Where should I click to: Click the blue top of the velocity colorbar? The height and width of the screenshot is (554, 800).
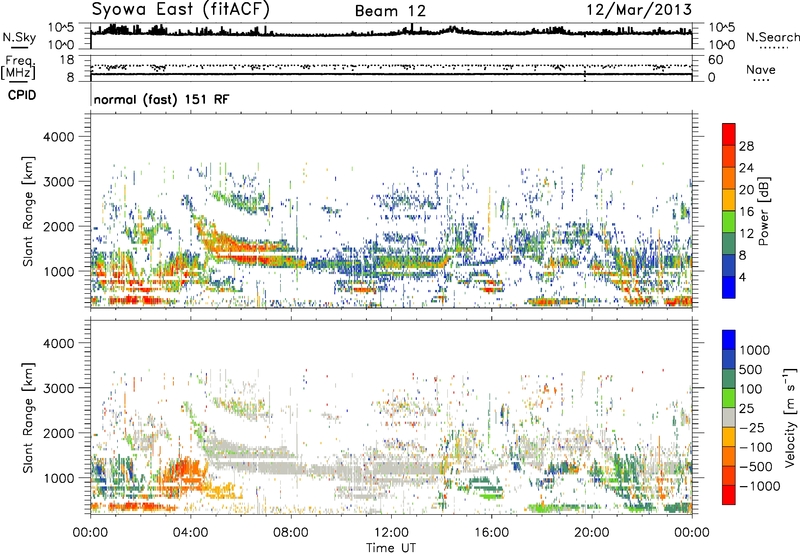729,340
